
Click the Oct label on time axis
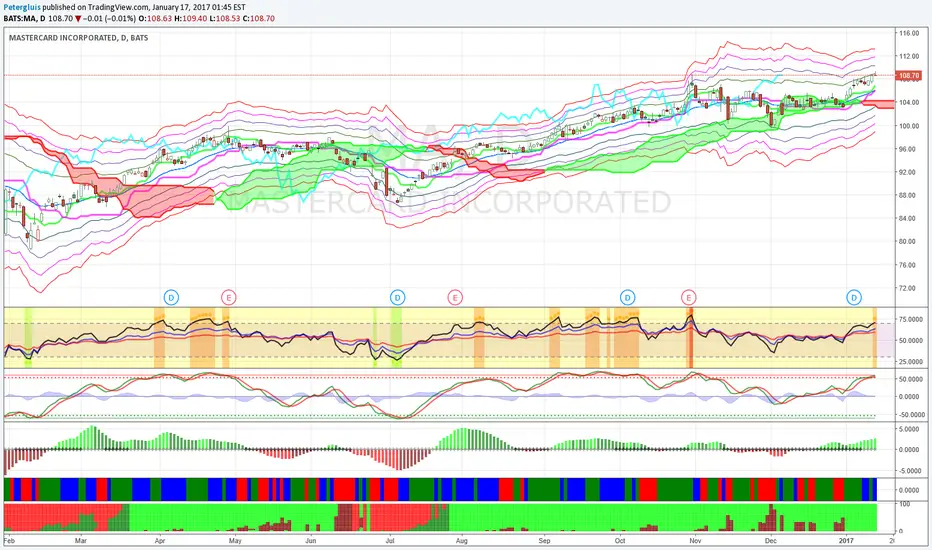pos(620,540)
